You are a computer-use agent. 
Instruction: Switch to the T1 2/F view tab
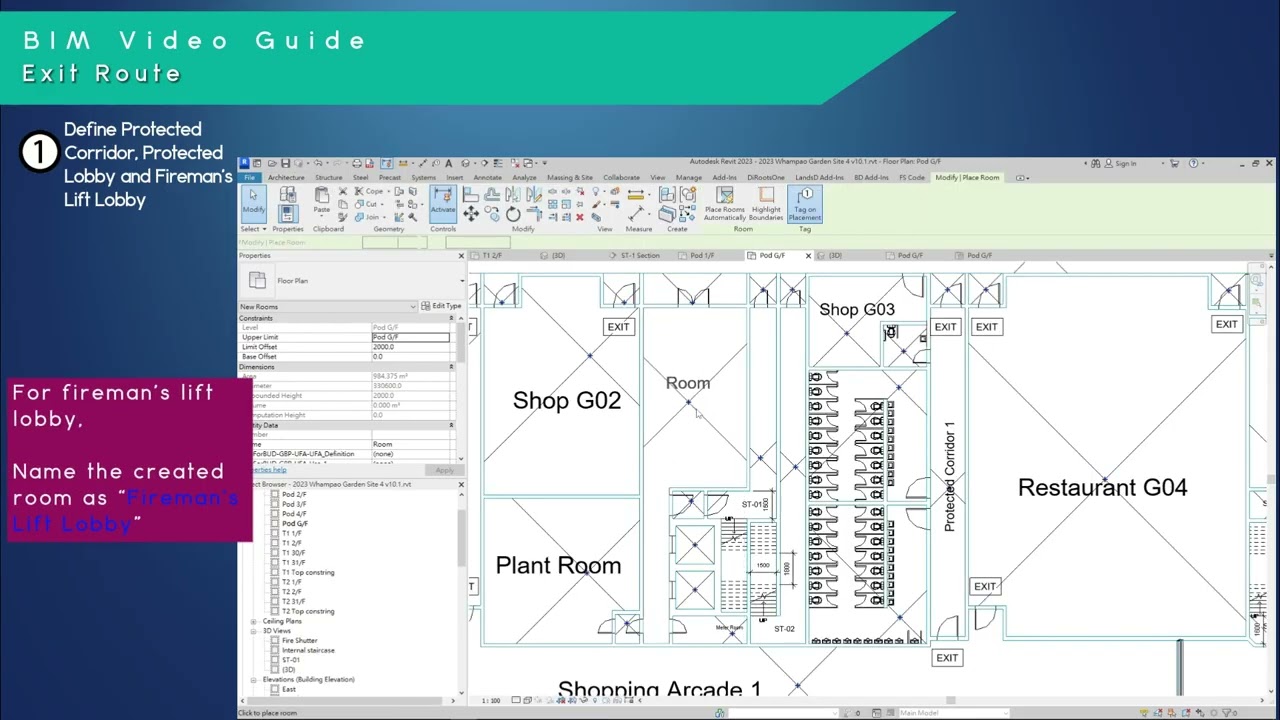pyautogui.click(x=491, y=255)
